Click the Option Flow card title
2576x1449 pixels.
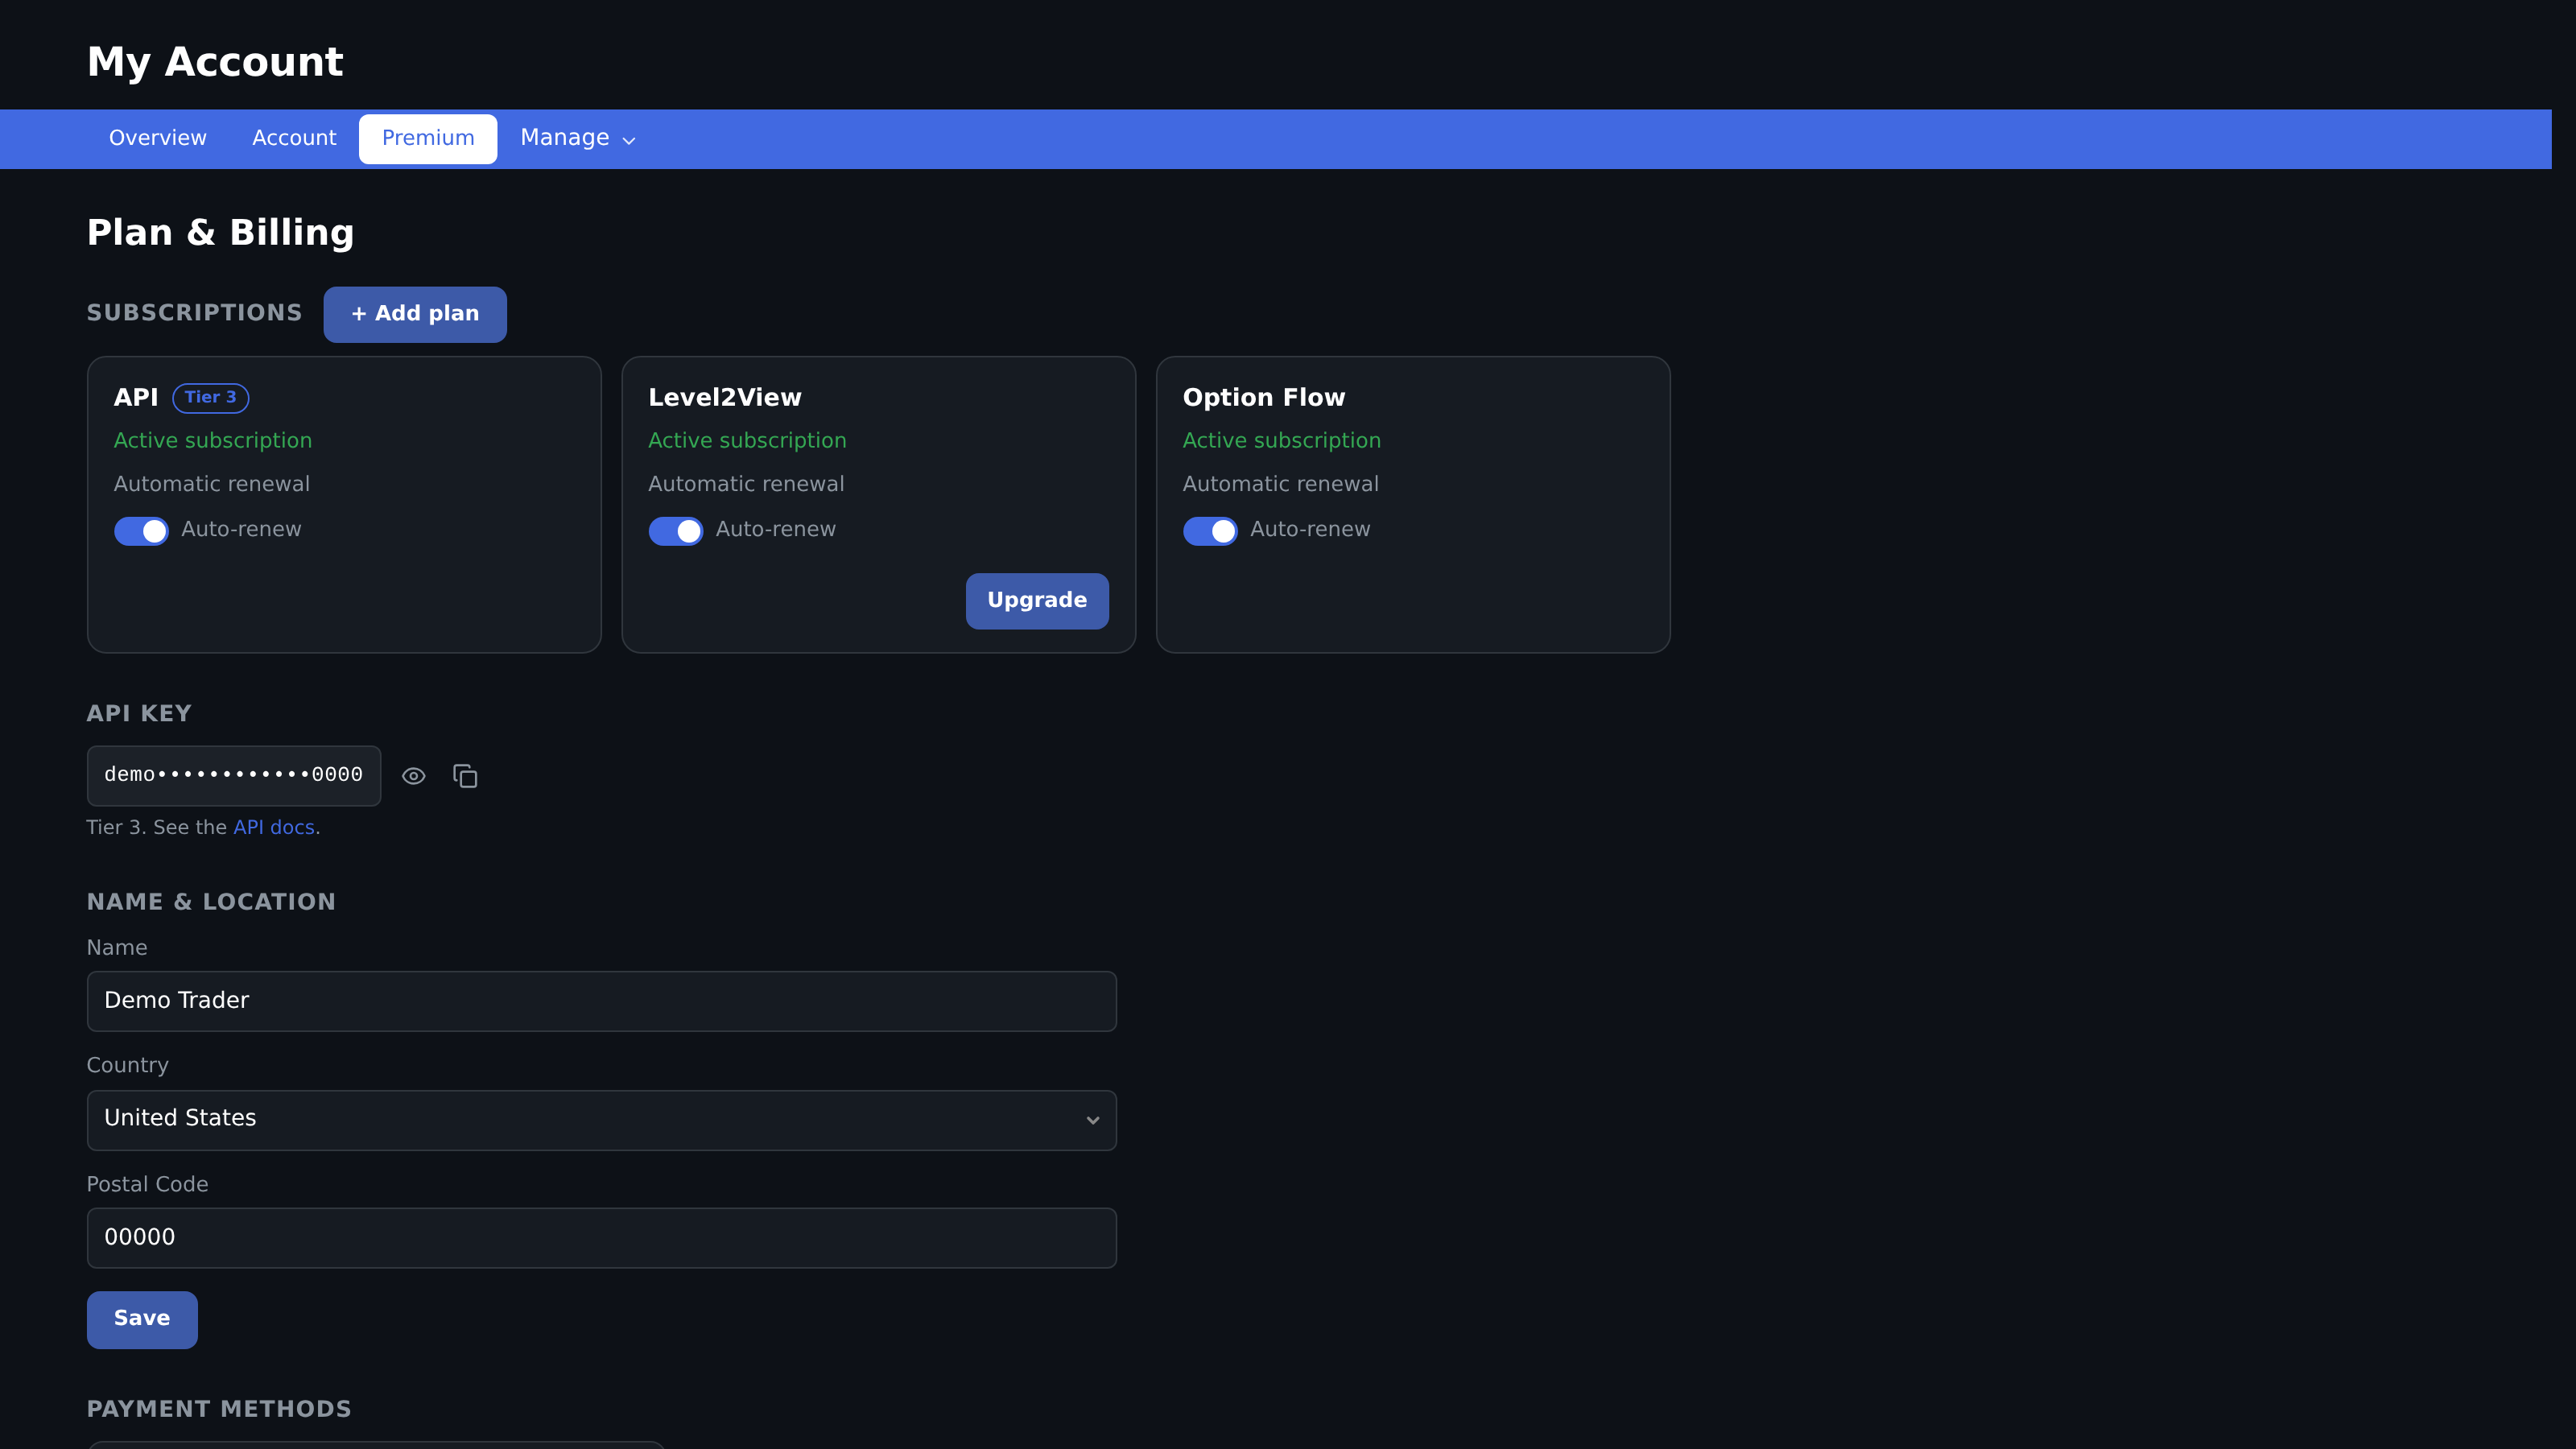(1264, 398)
